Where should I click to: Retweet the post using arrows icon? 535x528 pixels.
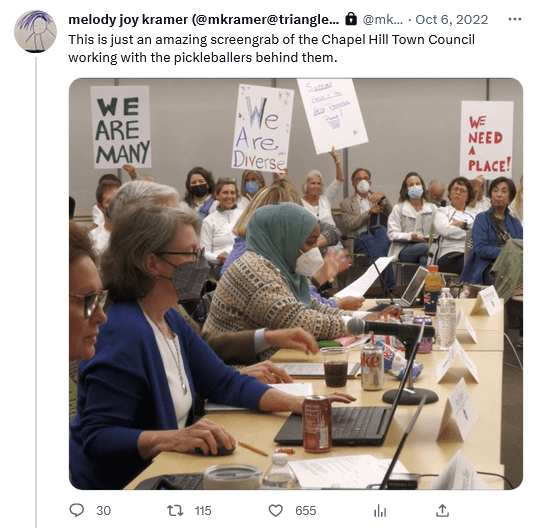pos(175,511)
